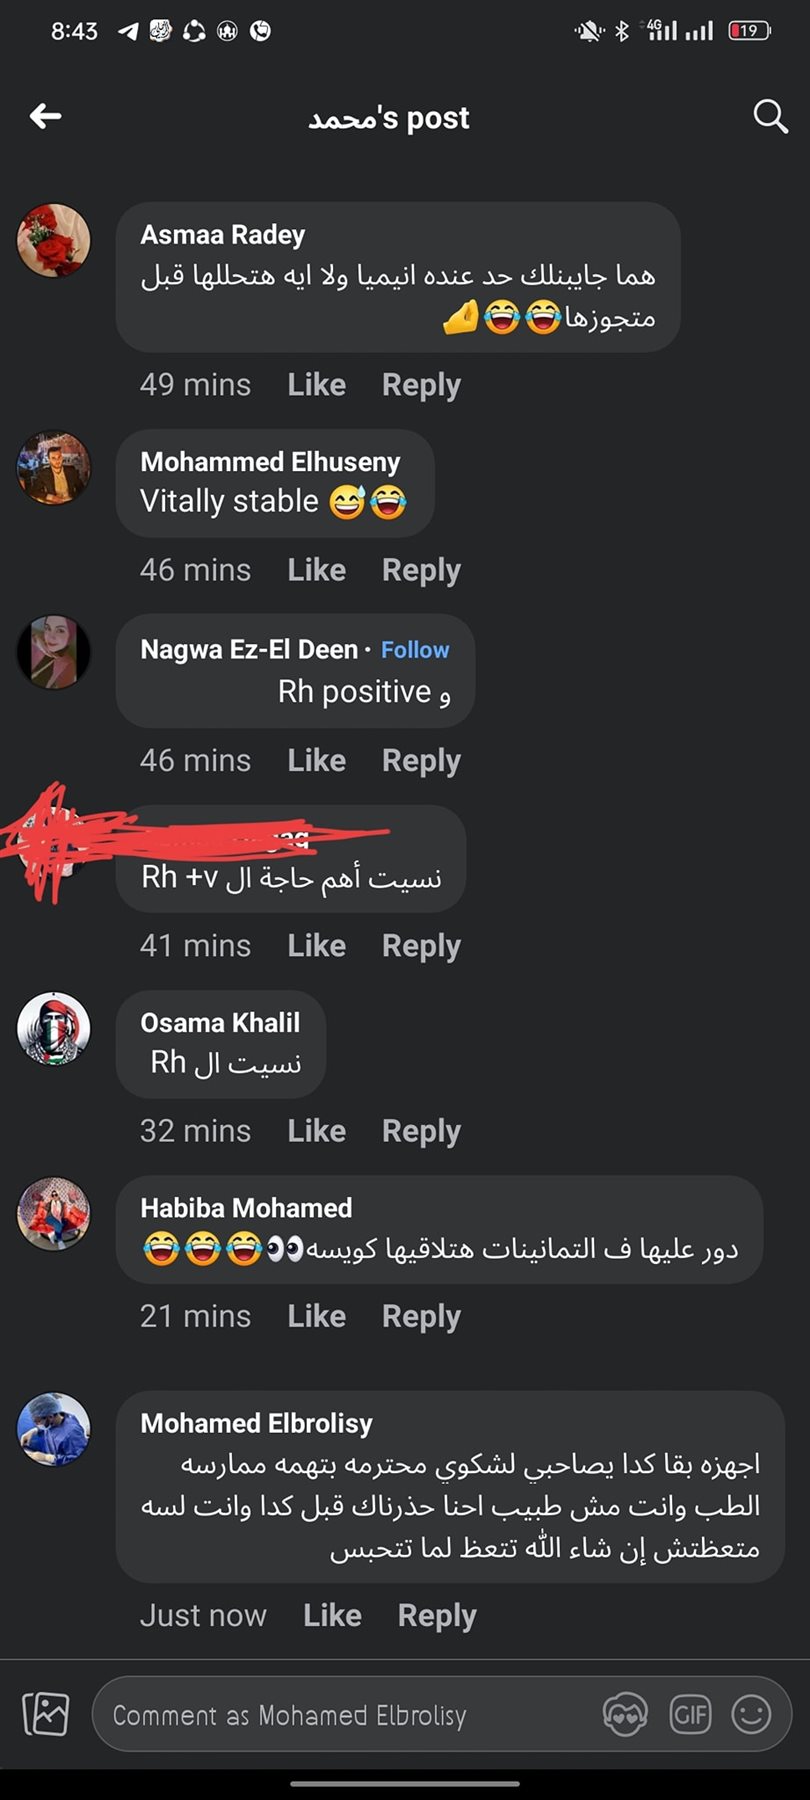
Task: Open the emoji smiley picker
Action: click(751, 1715)
